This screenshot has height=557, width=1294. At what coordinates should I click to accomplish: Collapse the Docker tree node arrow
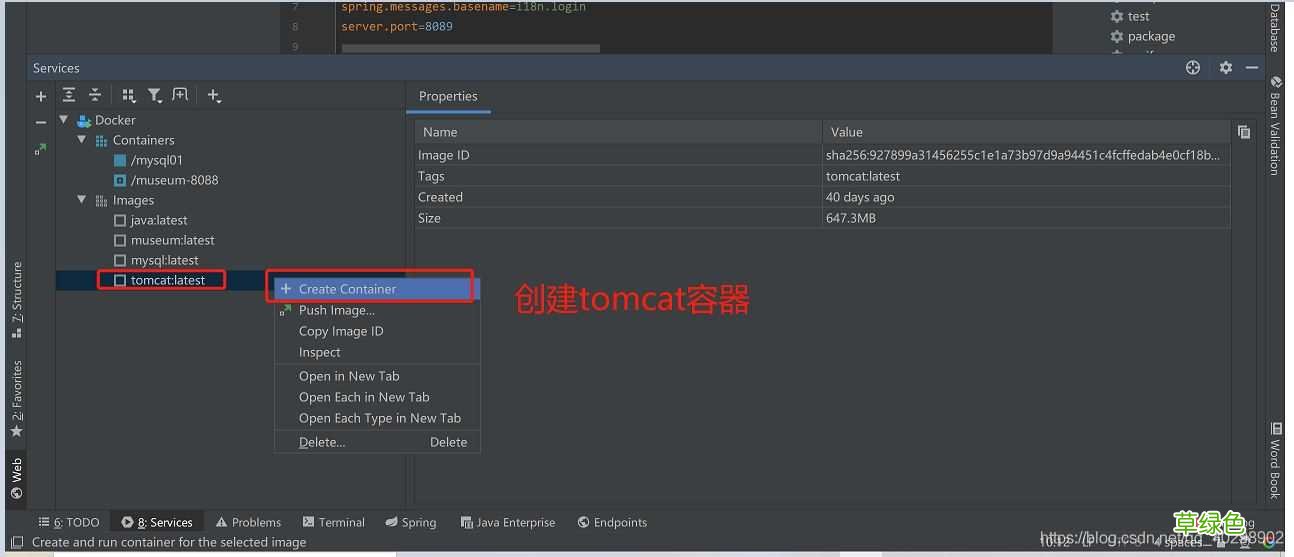(65, 120)
